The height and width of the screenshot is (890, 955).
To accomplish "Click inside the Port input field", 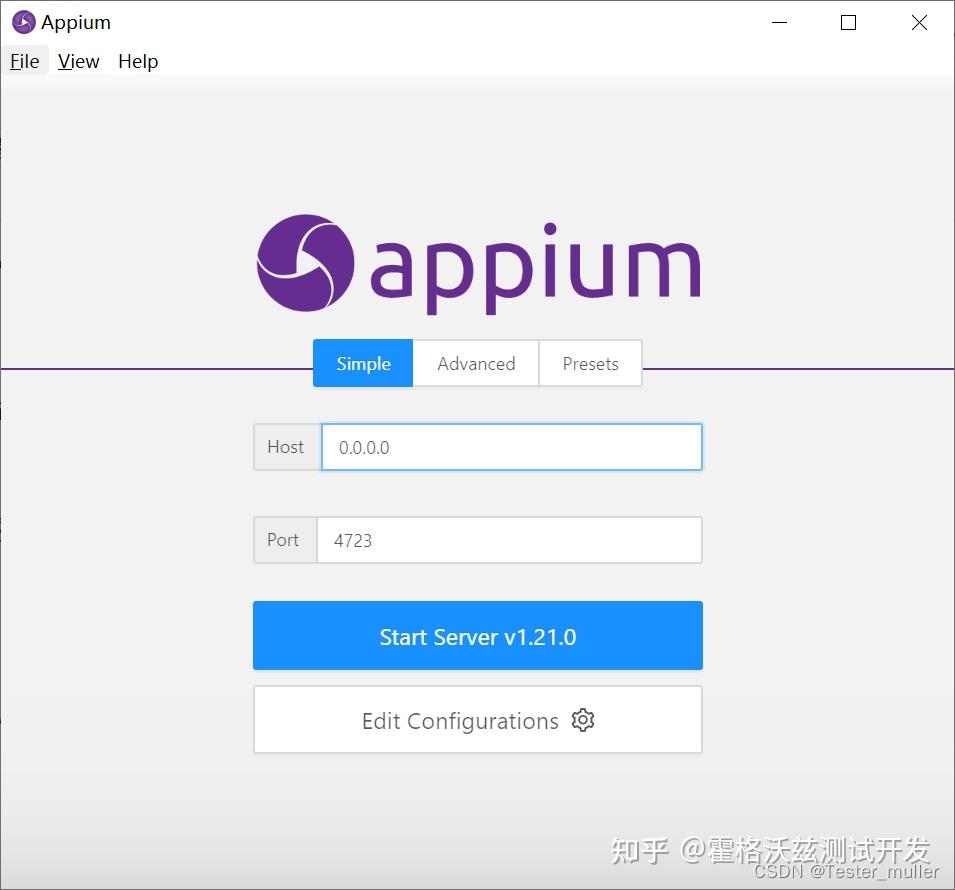I will pos(510,540).
